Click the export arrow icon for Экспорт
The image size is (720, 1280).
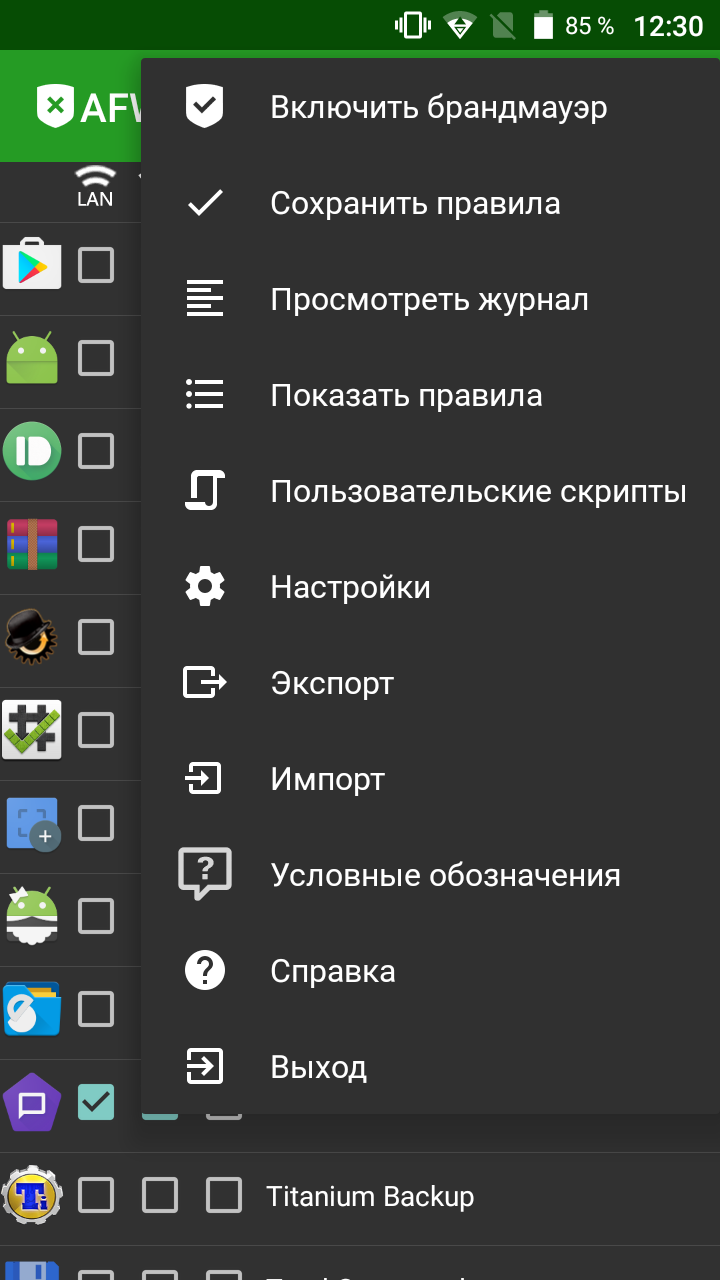click(x=205, y=683)
